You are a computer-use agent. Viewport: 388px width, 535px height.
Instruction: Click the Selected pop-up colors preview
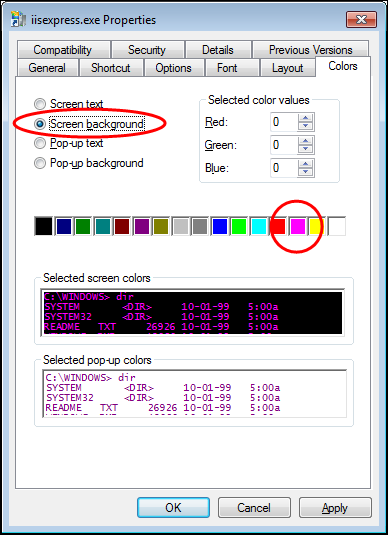(195, 393)
